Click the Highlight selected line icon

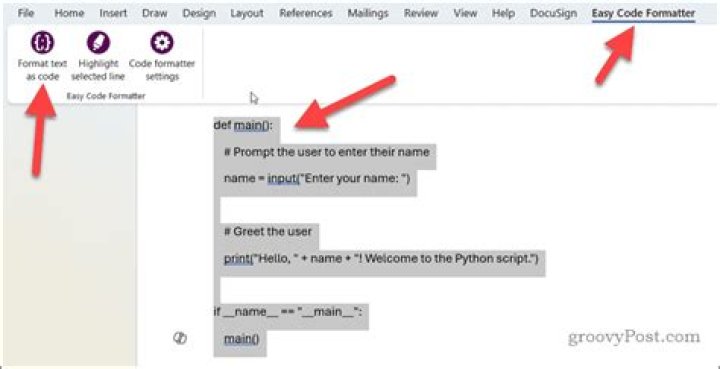click(98, 43)
